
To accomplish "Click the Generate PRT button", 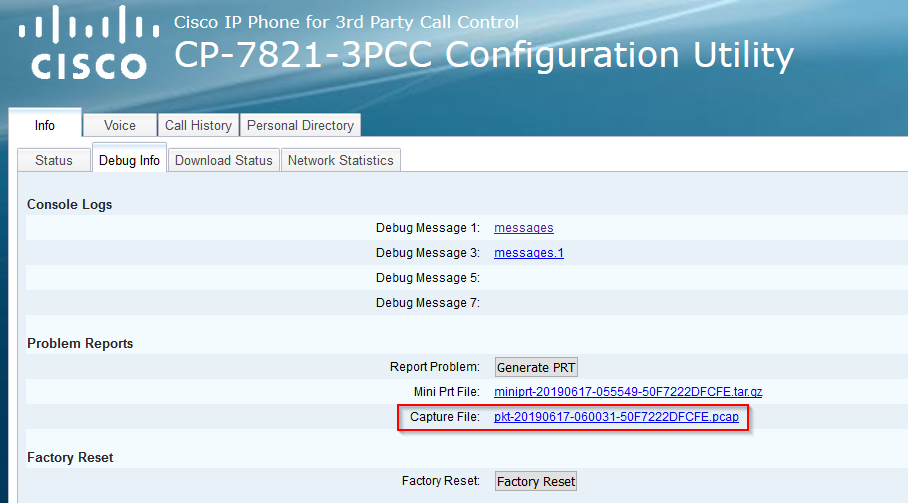I will pos(536,367).
